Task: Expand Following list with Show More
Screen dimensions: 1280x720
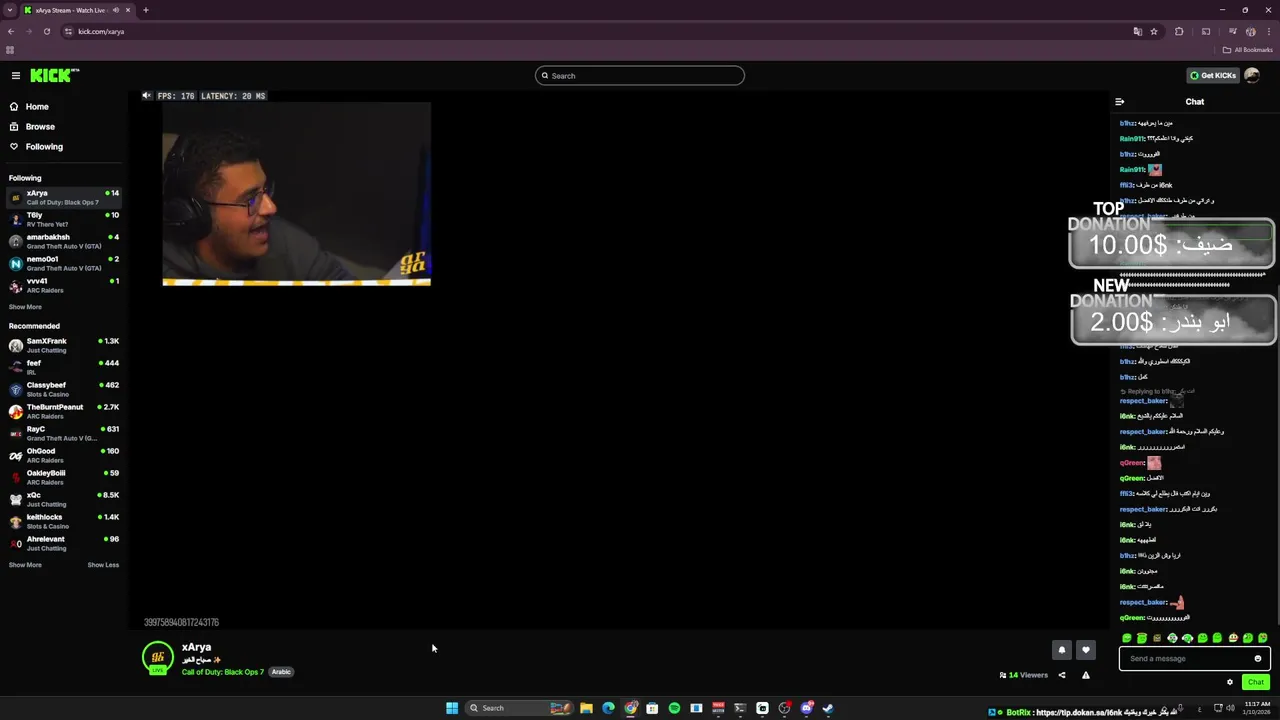Action: pyautogui.click(x=25, y=307)
